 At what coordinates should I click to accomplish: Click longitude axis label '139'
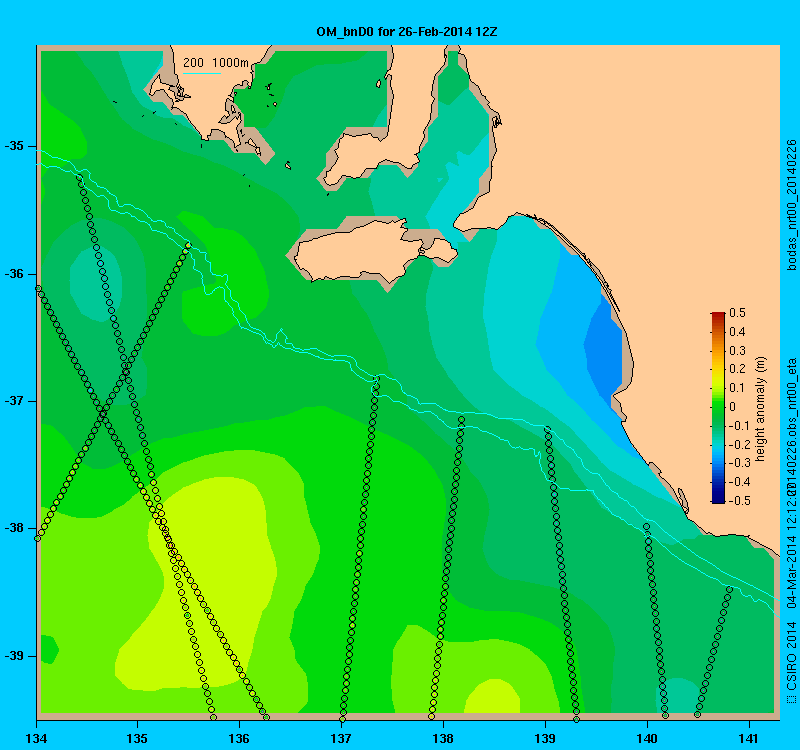pyautogui.click(x=545, y=738)
